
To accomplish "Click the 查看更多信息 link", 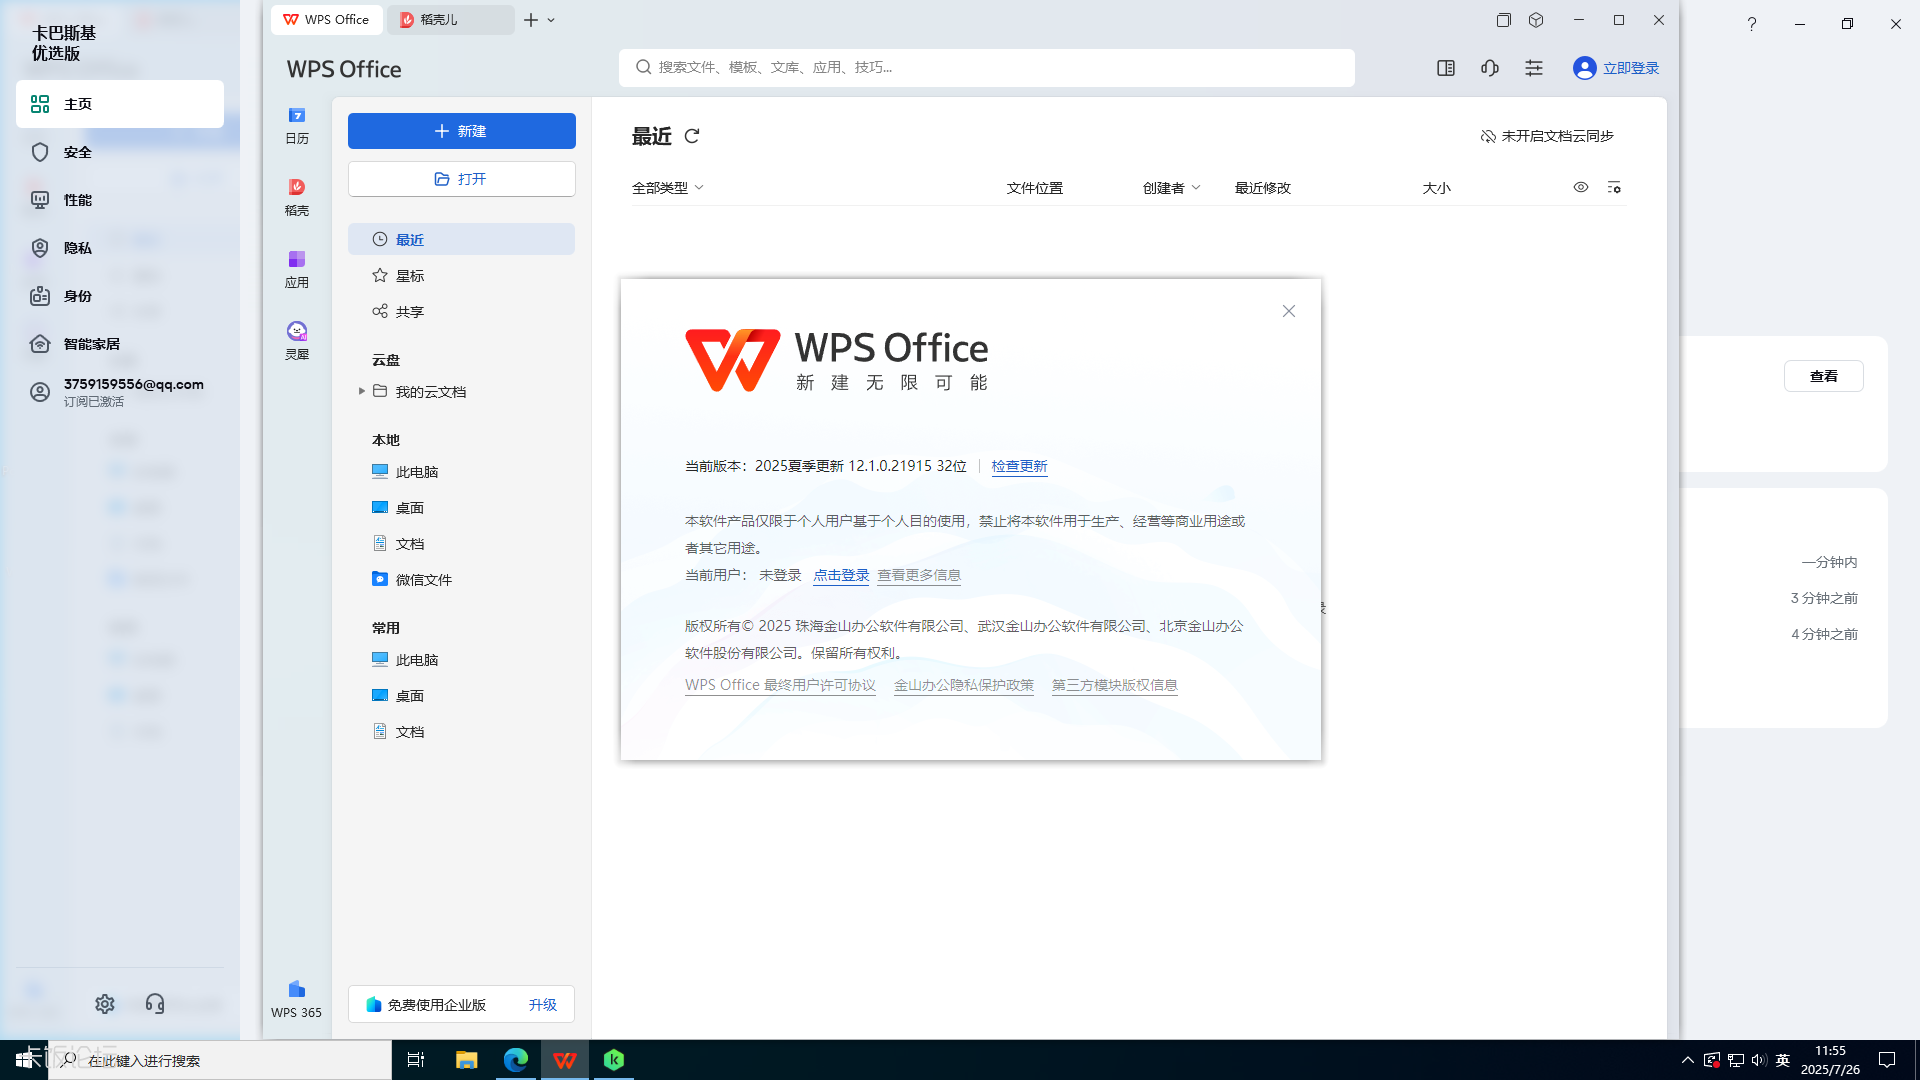I will point(919,575).
